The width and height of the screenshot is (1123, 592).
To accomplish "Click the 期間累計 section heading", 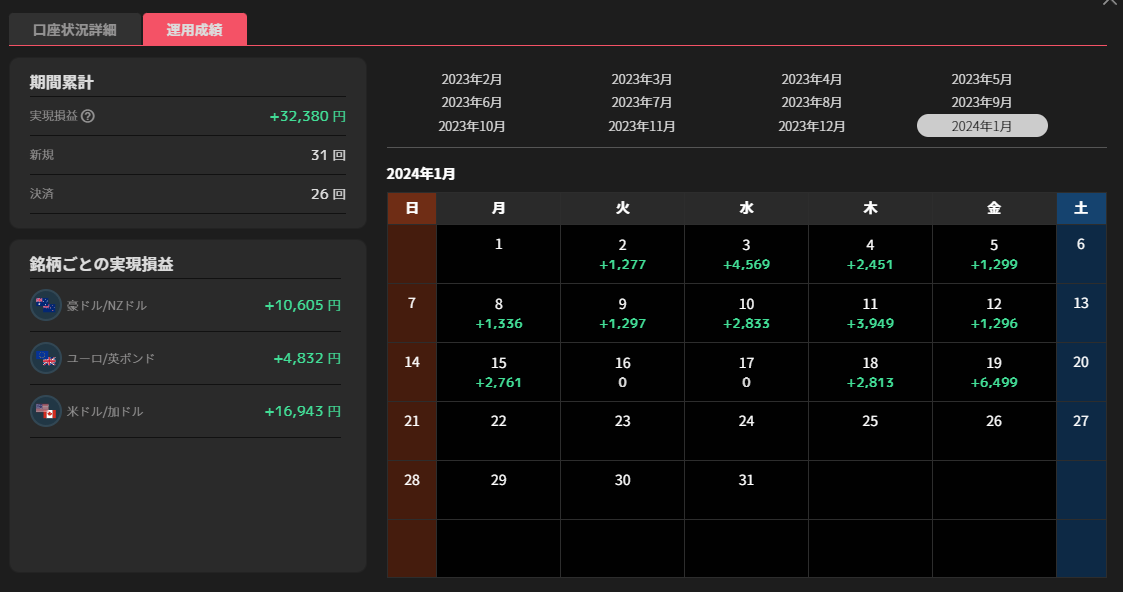I will click(62, 82).
